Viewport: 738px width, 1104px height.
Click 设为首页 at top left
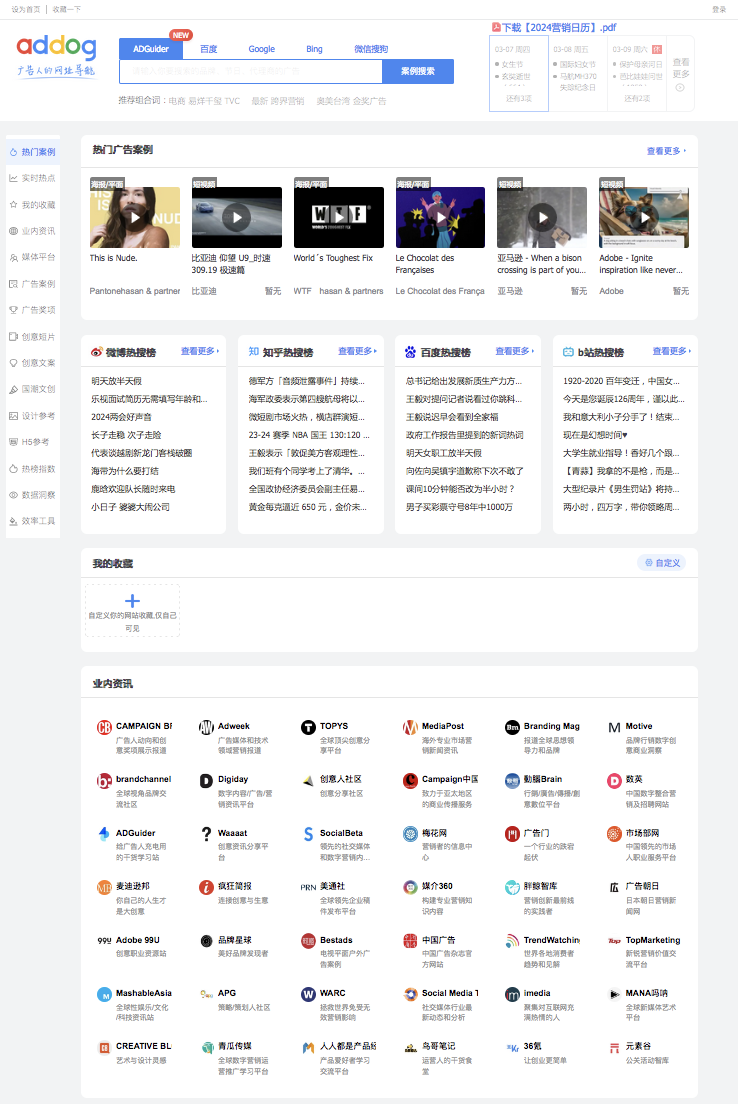pos(25,9)
